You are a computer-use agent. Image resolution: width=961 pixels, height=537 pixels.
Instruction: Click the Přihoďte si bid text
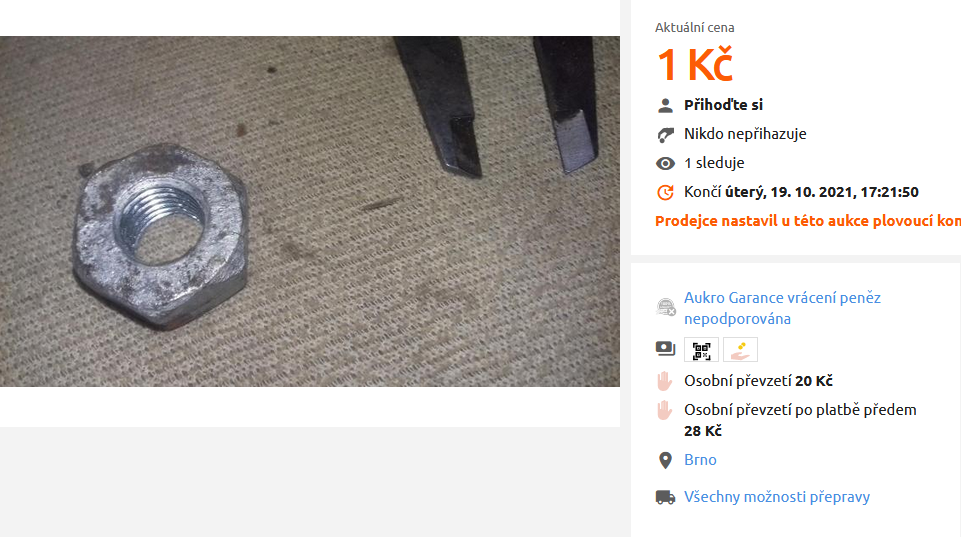coord(723,105)
